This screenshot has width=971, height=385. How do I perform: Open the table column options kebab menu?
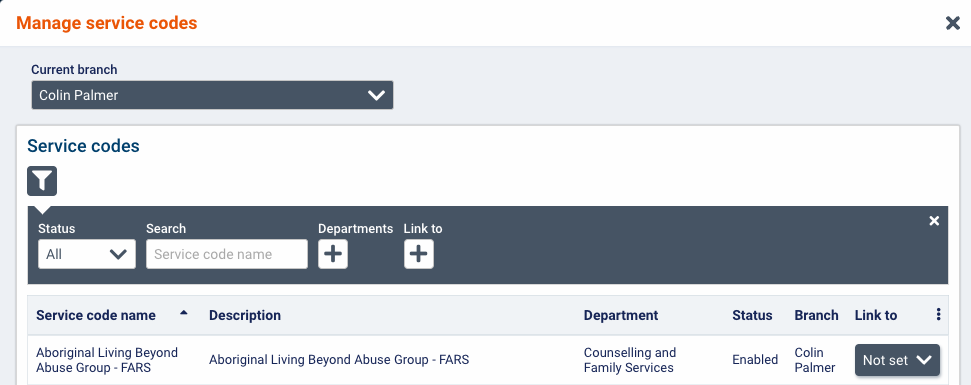coord(938,314)
